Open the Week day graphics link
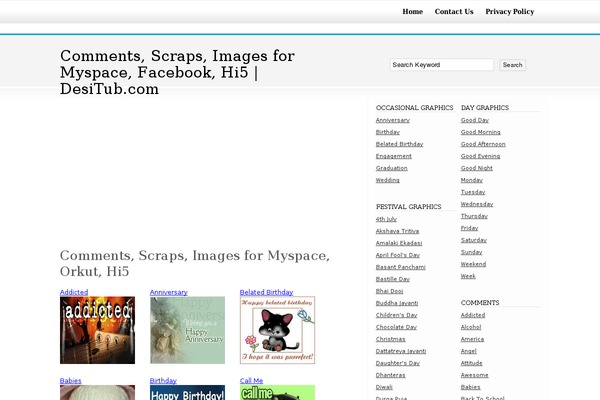Viewport: 600px width, 400px height. (468, 276)
